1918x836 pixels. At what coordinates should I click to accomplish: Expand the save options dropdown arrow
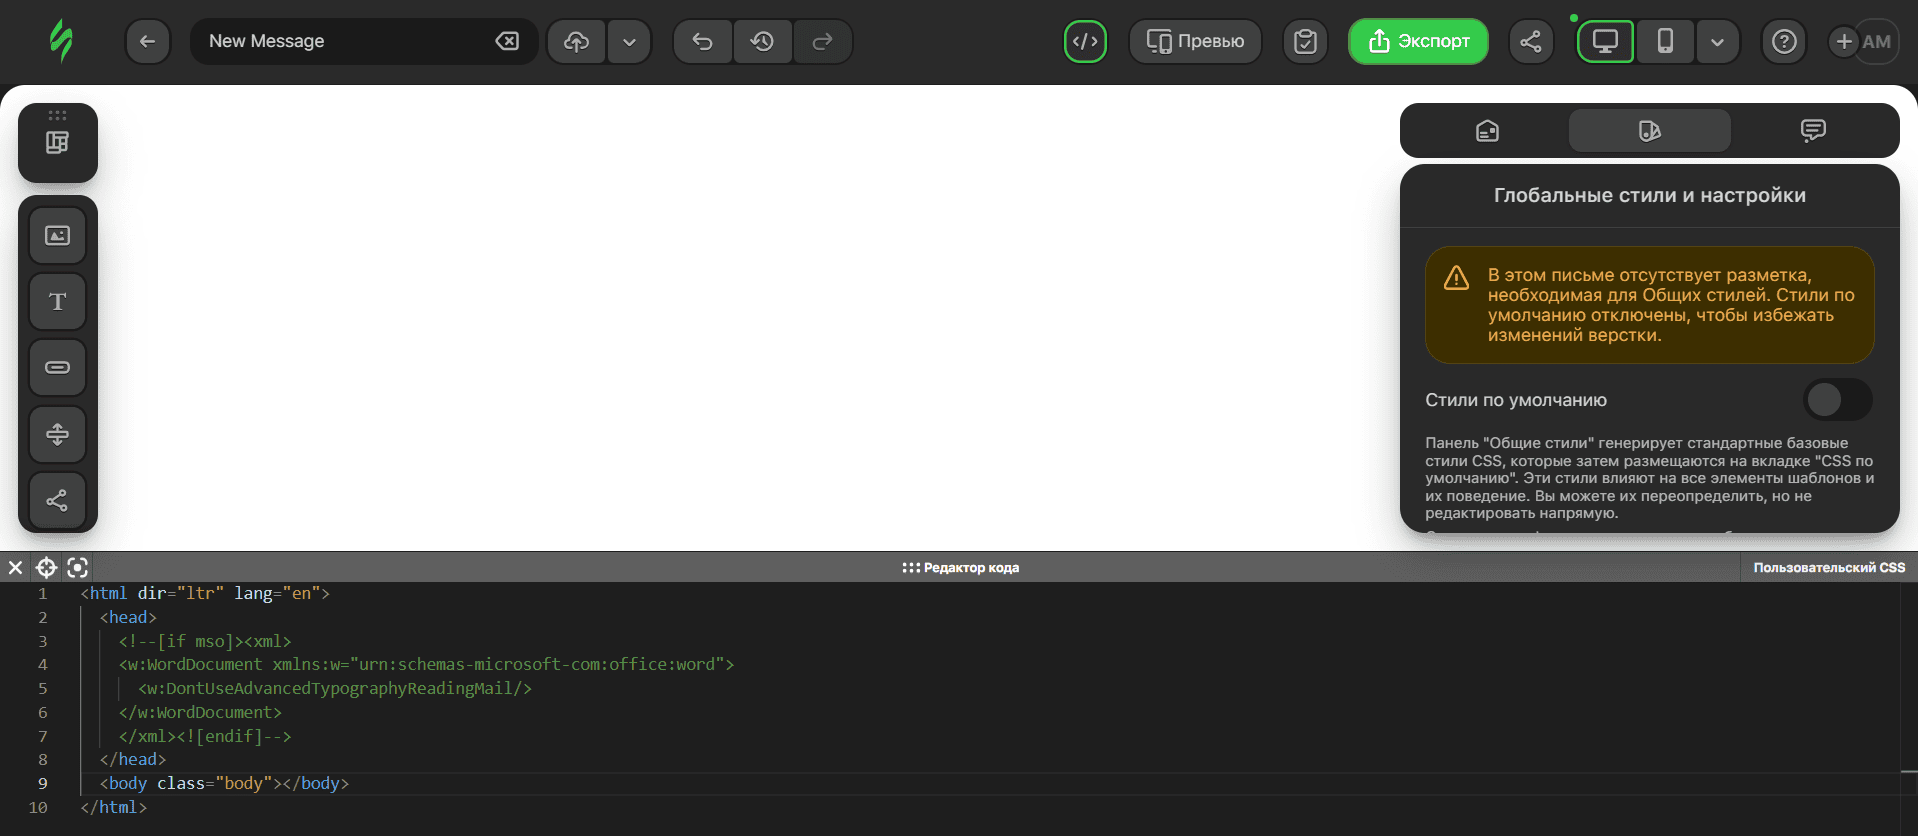tap(629, 42)
